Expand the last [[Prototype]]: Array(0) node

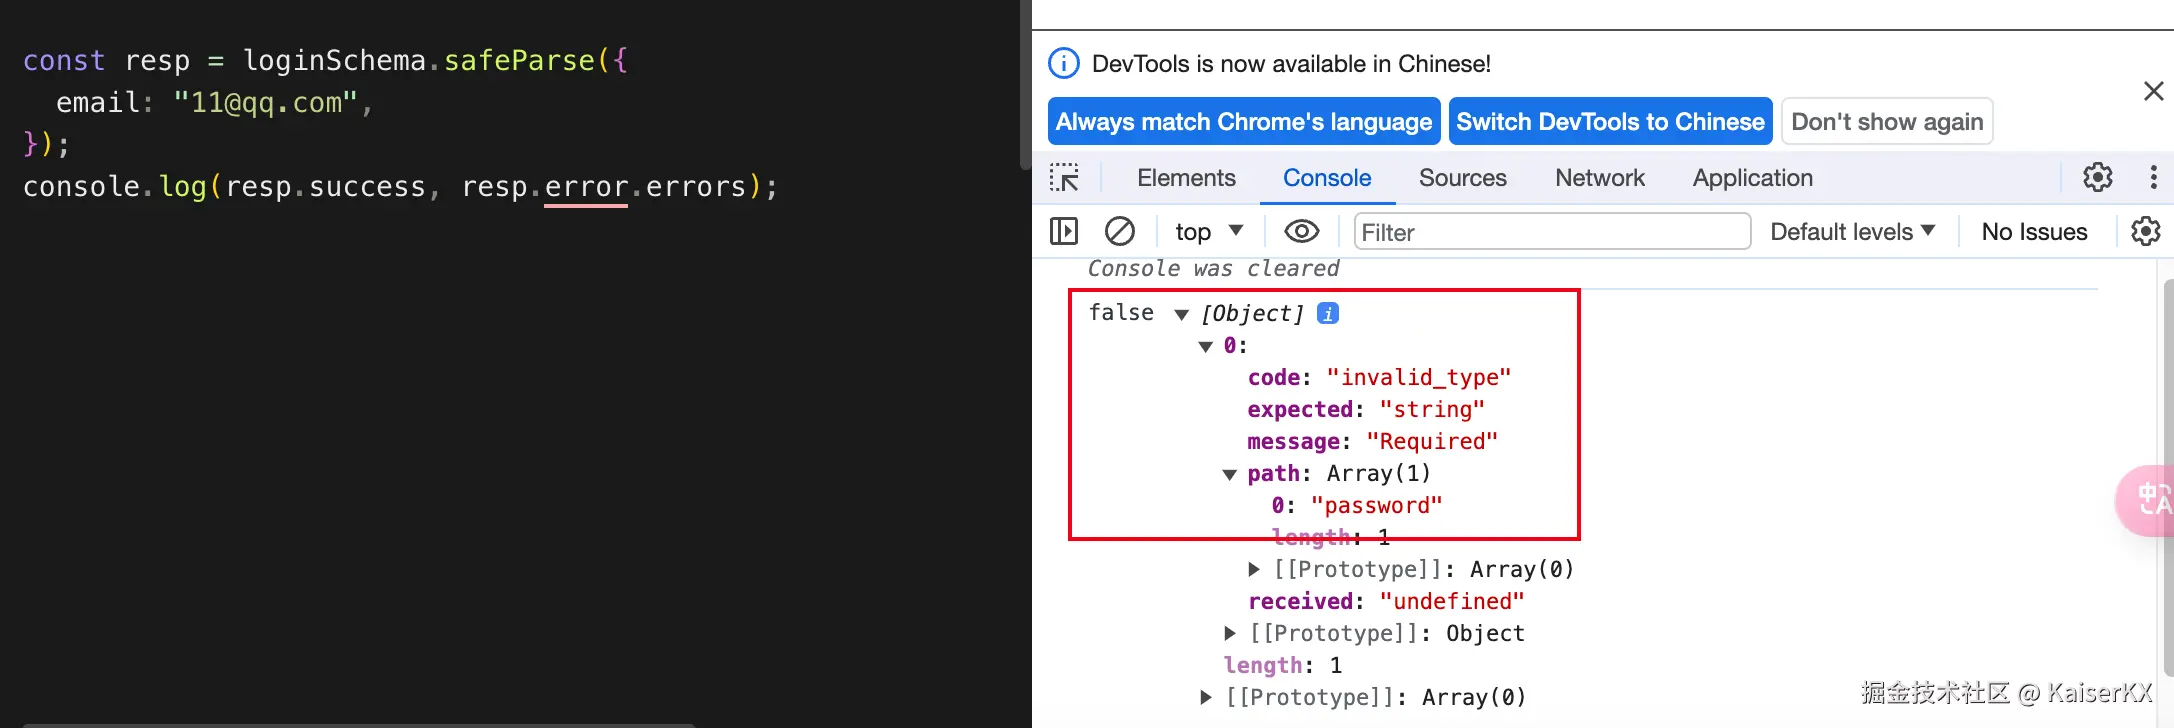click(1206, 697)
